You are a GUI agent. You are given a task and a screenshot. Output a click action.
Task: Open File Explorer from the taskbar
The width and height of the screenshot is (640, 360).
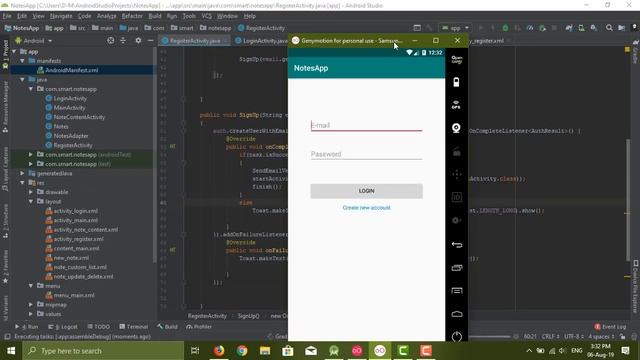tap(265, 351)
